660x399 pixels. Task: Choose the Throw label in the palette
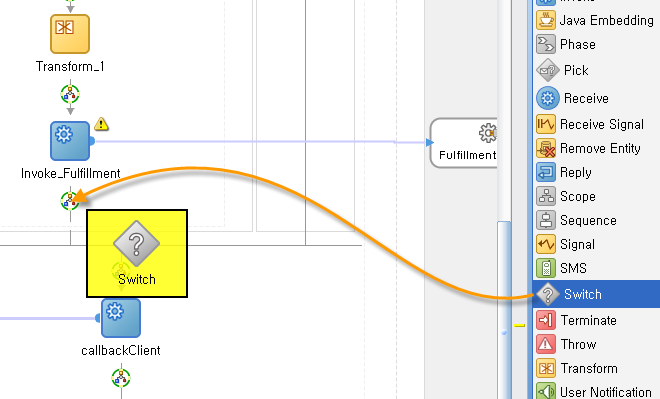(578, 344)
